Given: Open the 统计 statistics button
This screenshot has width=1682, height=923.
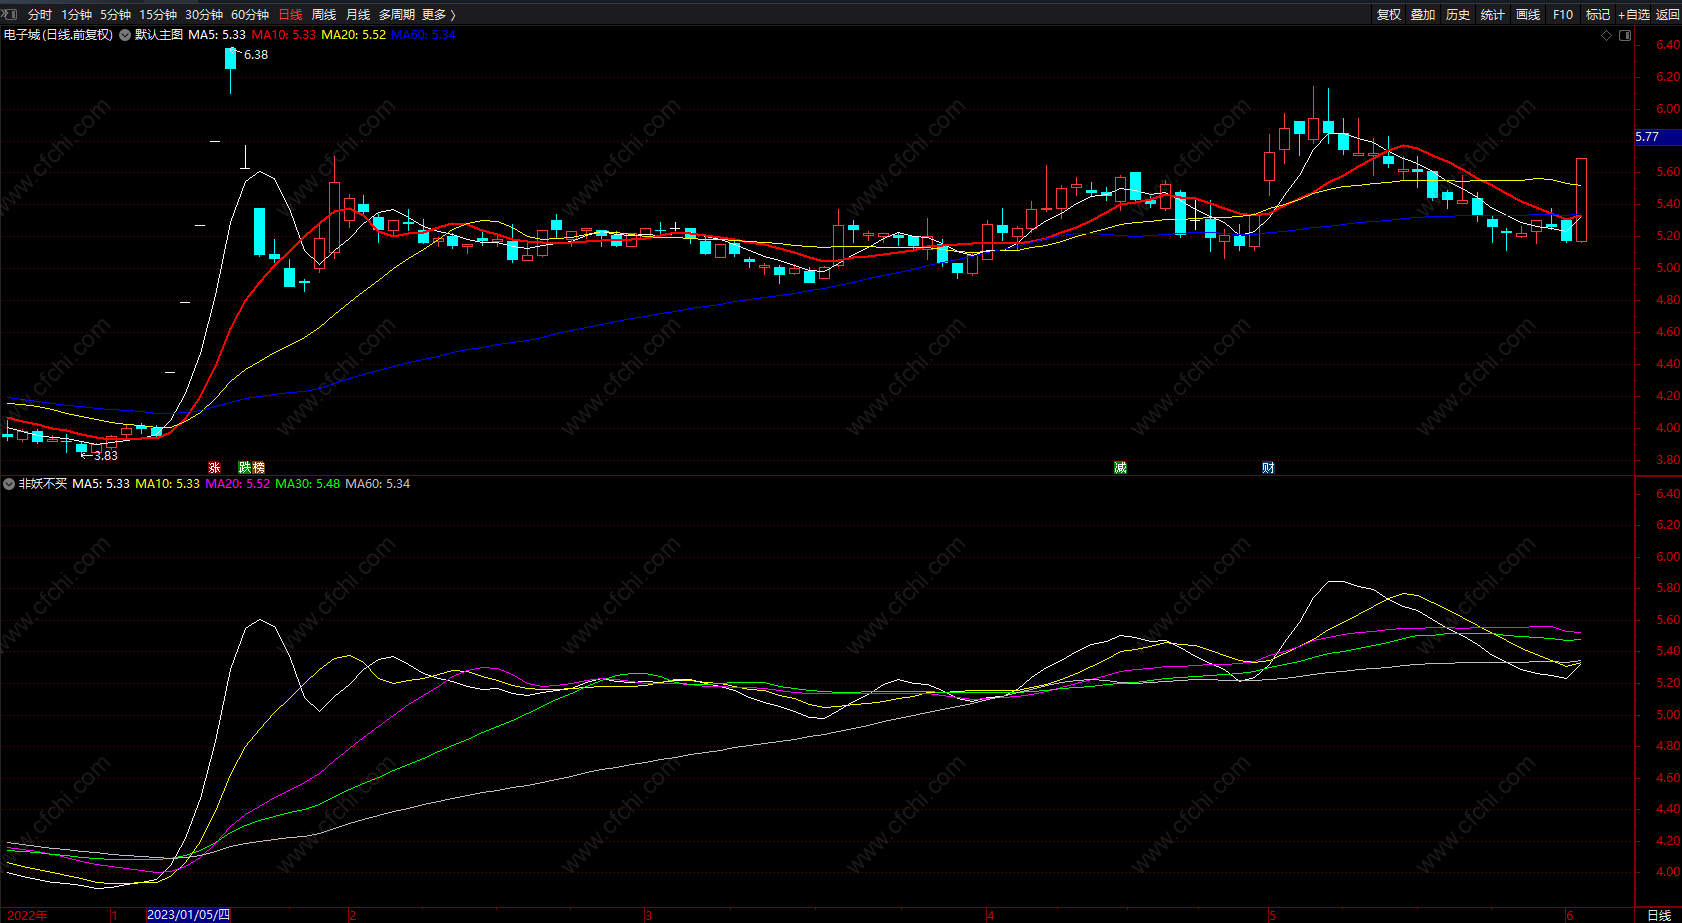Looking at the screenshot, I should coord(1493,15).
